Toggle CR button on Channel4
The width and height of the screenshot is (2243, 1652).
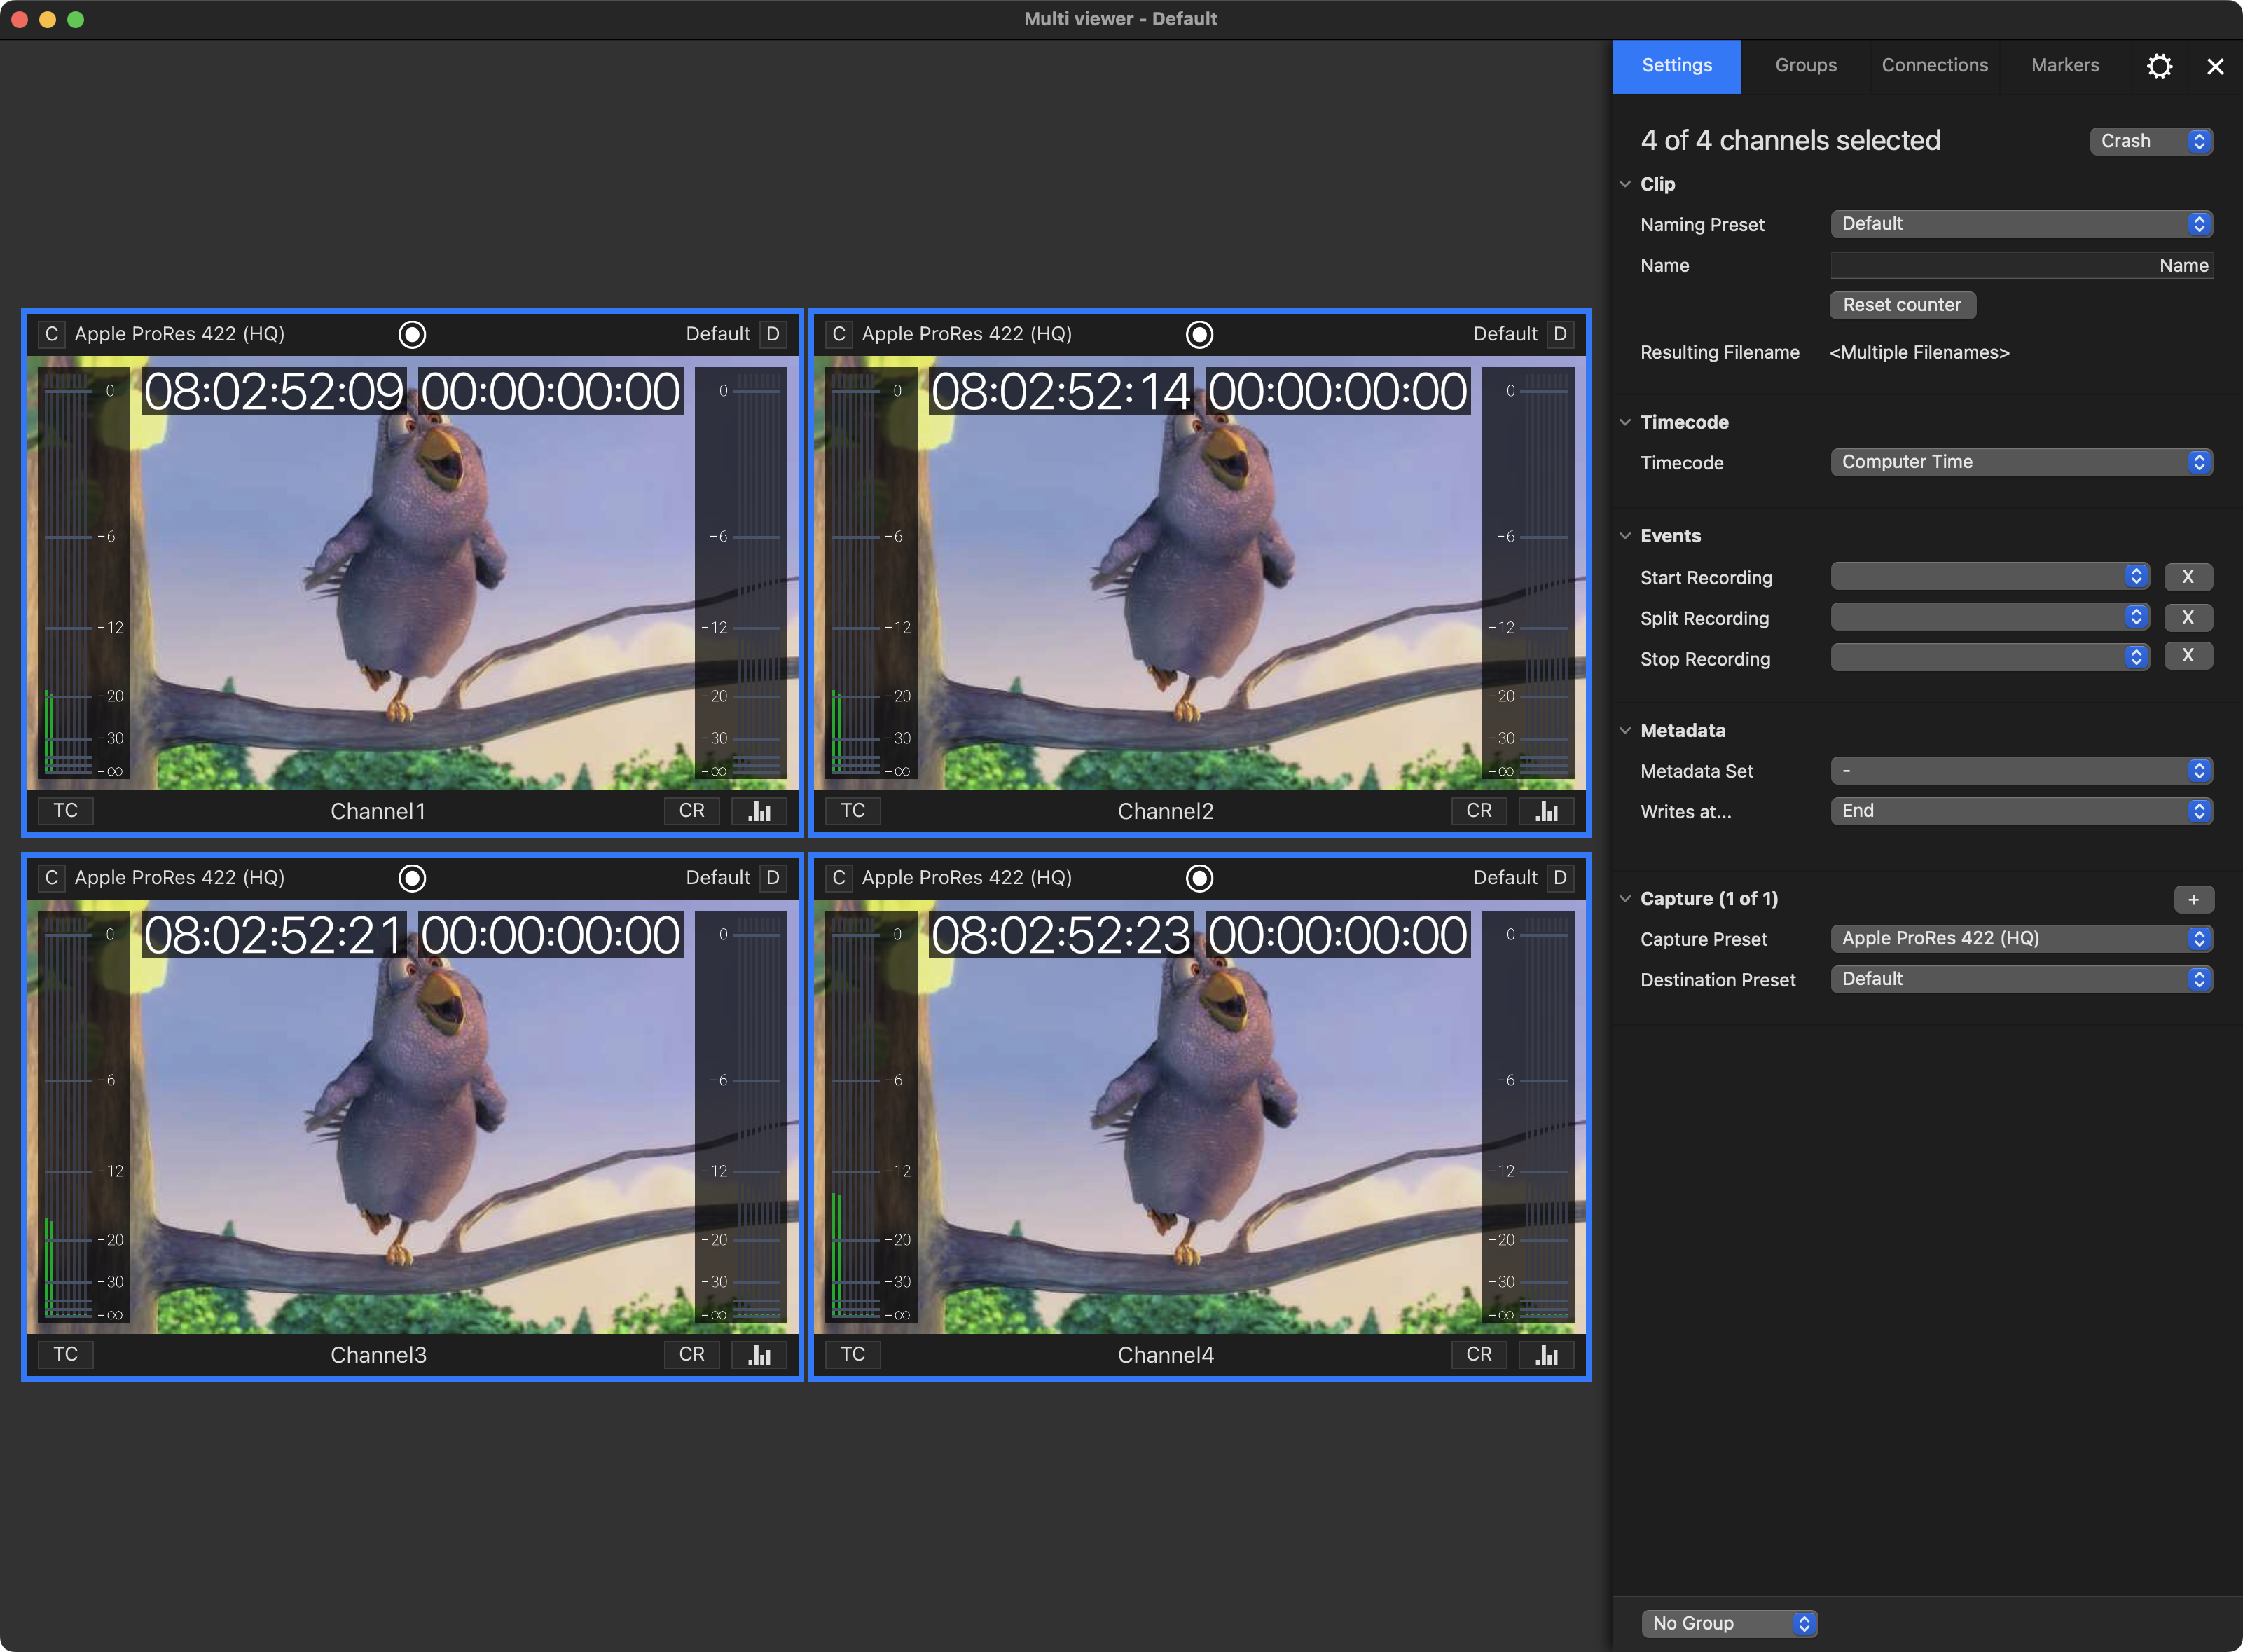point(1479,1355)
